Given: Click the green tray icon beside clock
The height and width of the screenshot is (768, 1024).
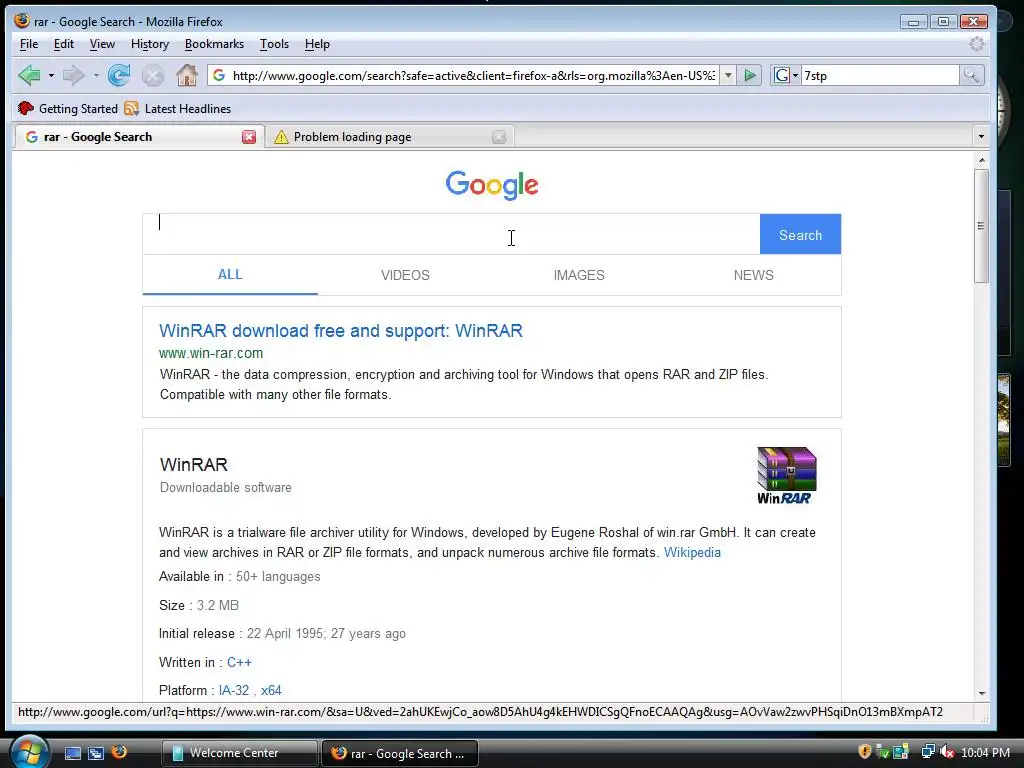Looking at the screenshot, I should click(901, 752).
